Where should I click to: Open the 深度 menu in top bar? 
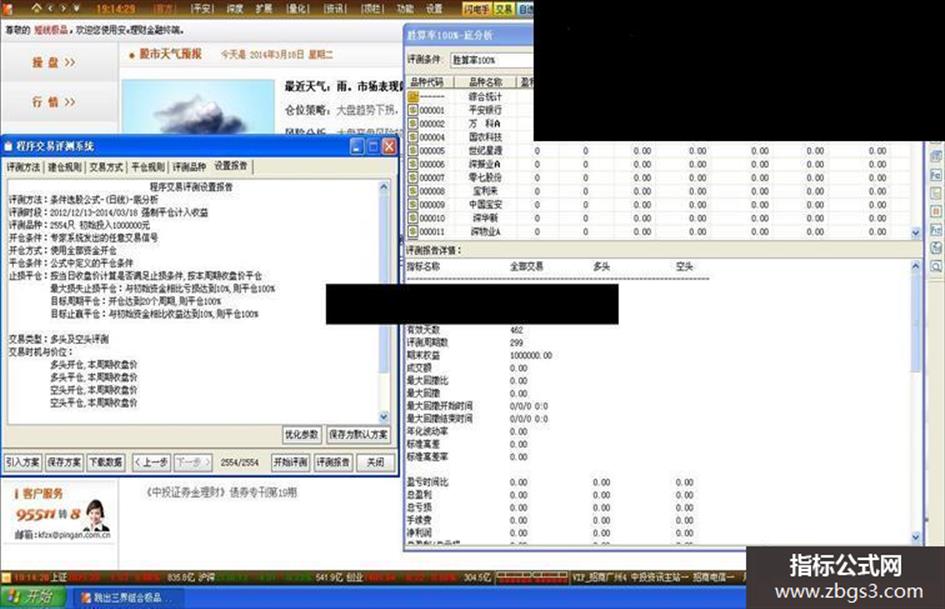click(x=234, y=8)
